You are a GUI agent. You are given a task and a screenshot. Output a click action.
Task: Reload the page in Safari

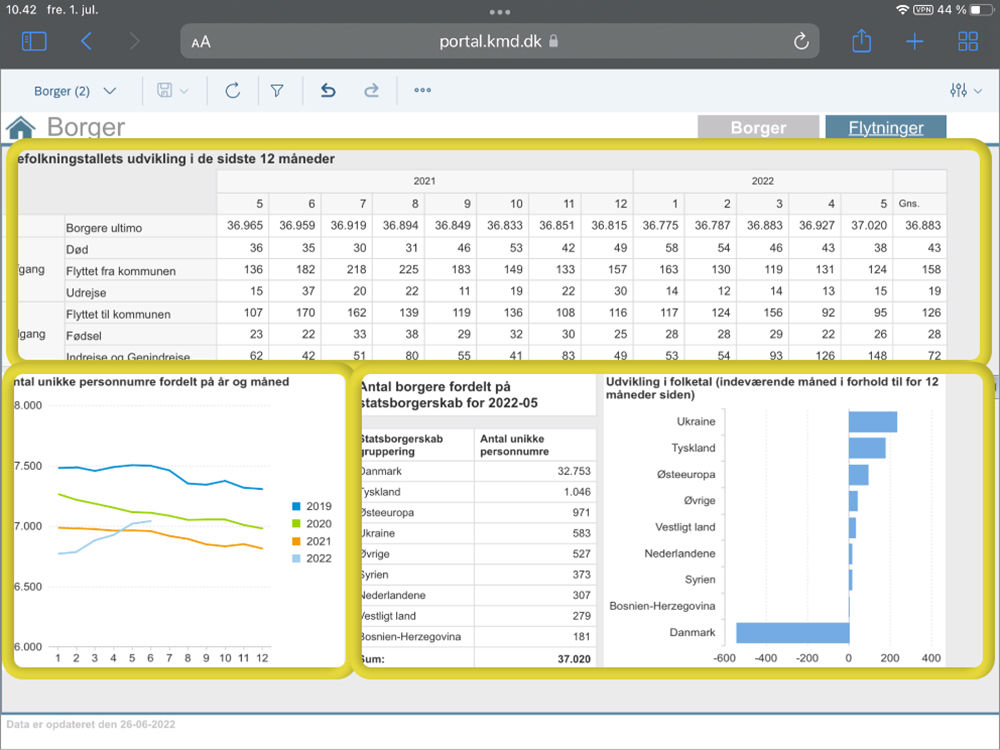(800, 41)
